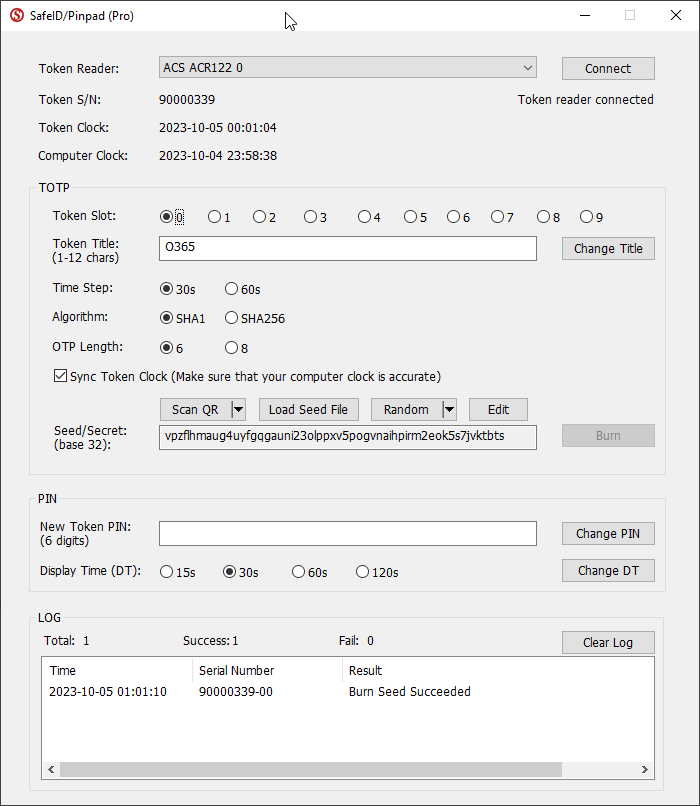Choose the 60s time step option

click(x=231, y=289)
